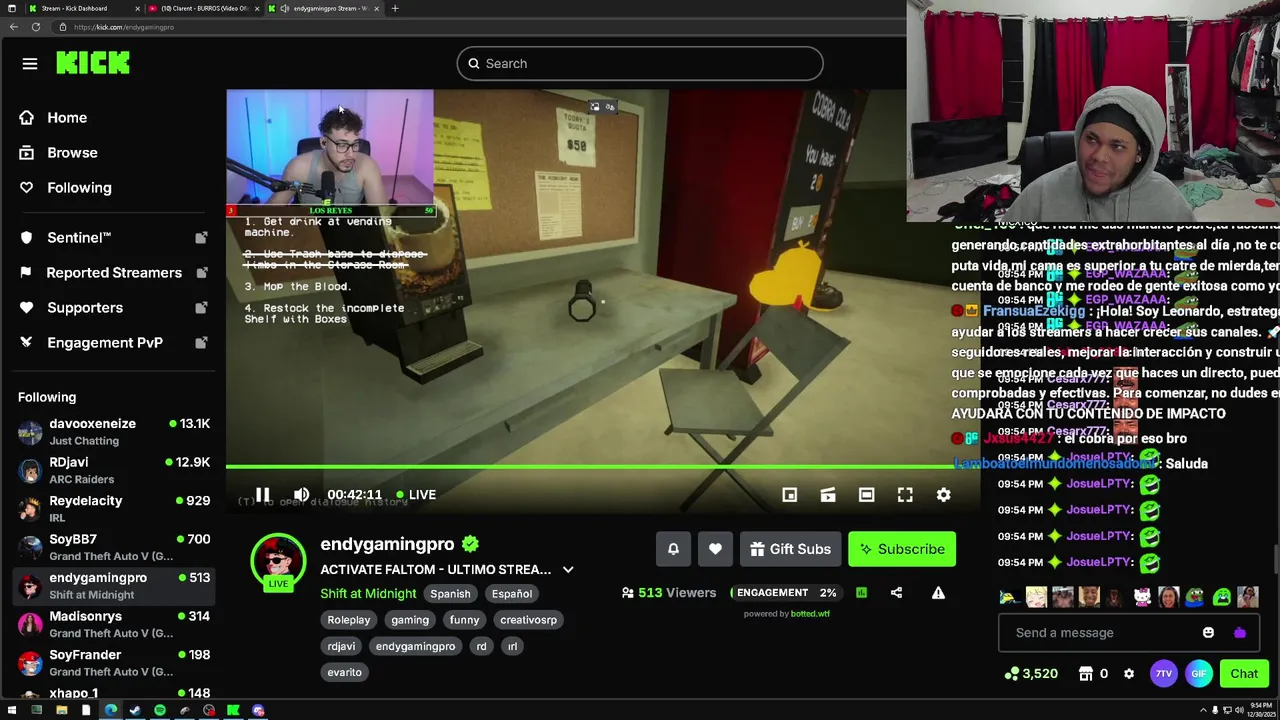Screen dimensions: 1280x720
Task: Open the clip creation icon
Action: point(828,495)
